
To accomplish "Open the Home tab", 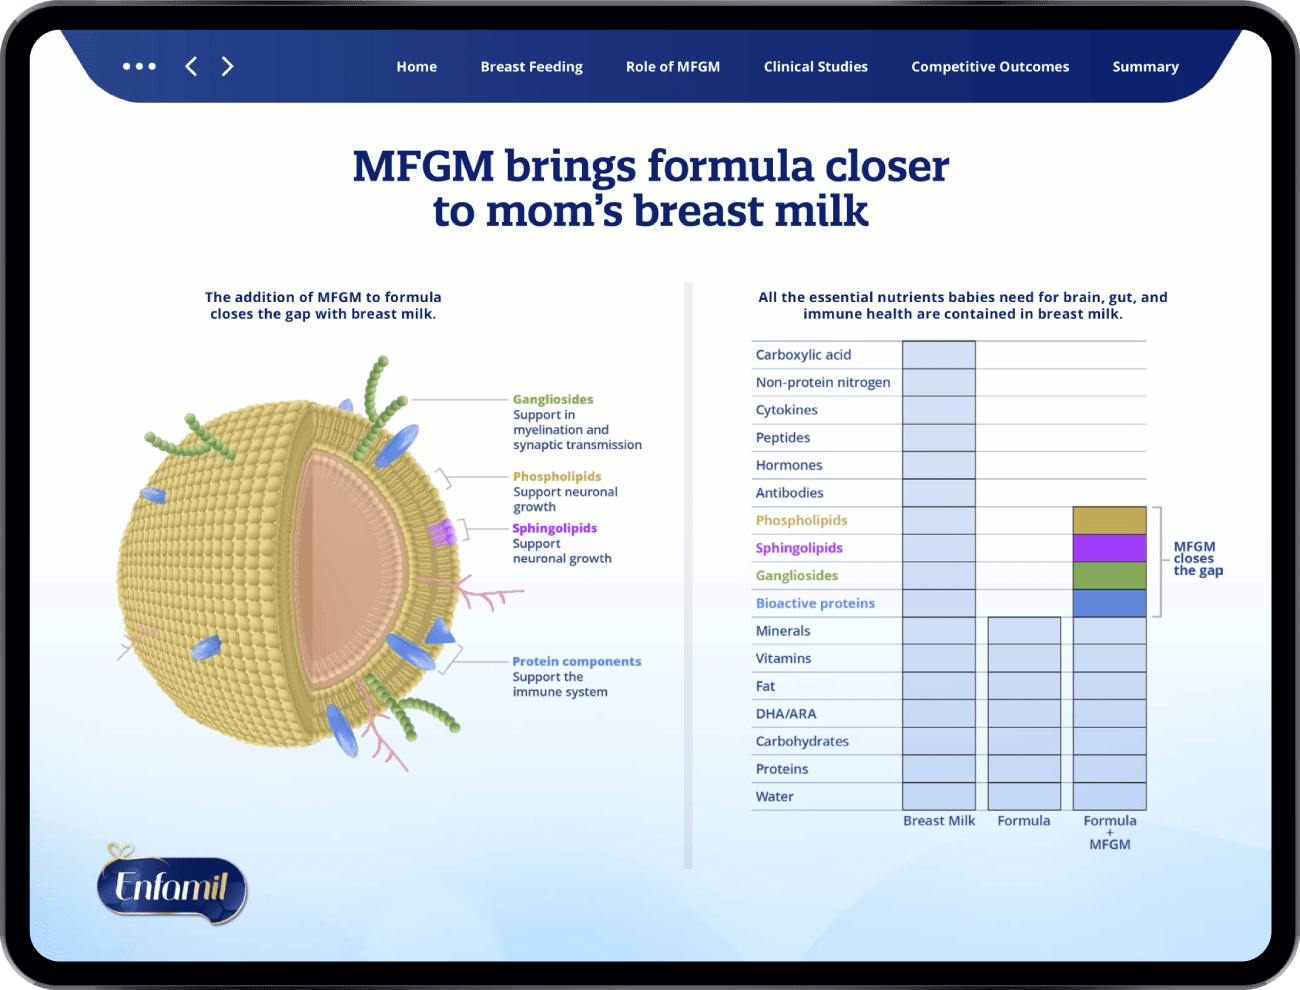I will coord(416,67).
